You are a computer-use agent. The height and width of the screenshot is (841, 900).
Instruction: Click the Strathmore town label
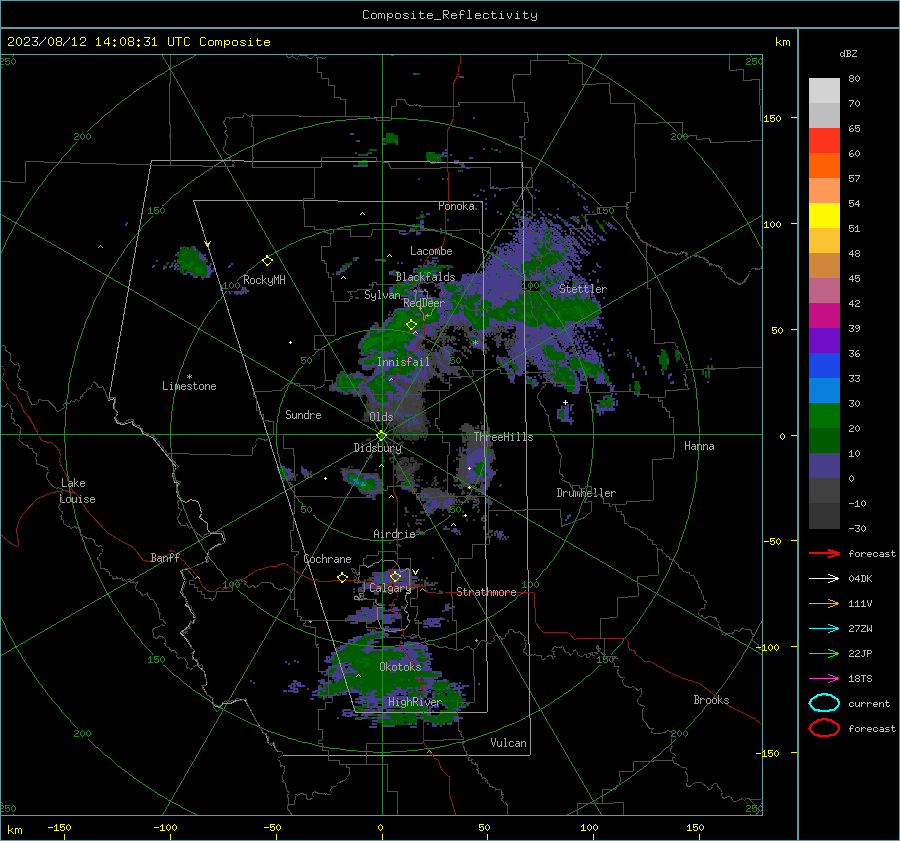pyautogui.click(x=486, y=592)
